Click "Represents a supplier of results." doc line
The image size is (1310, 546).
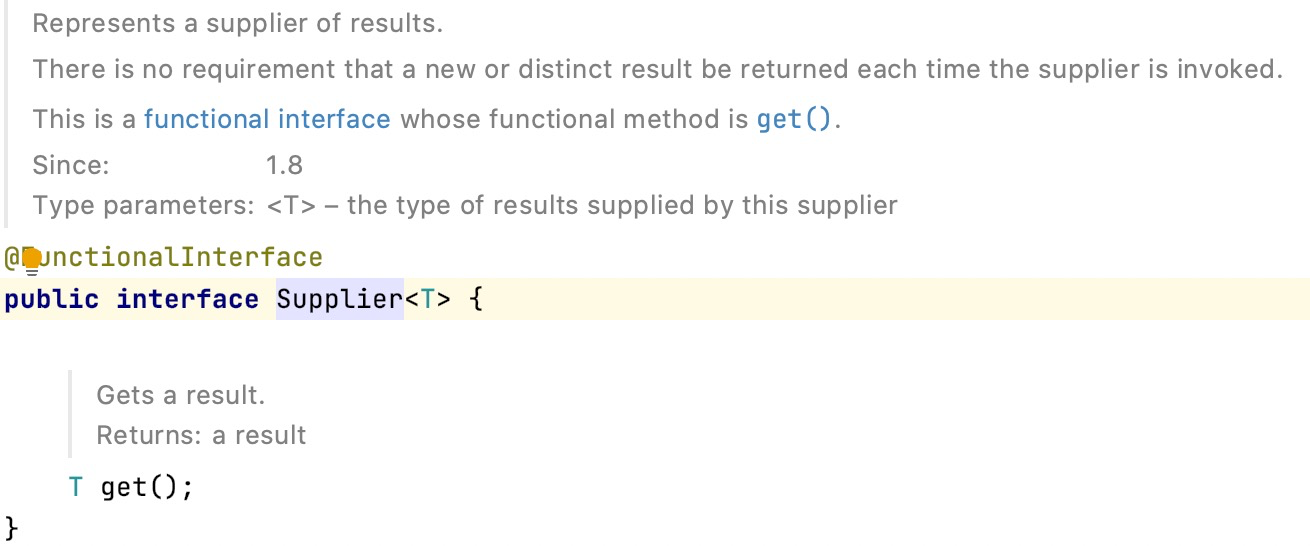tap(237, 24)
